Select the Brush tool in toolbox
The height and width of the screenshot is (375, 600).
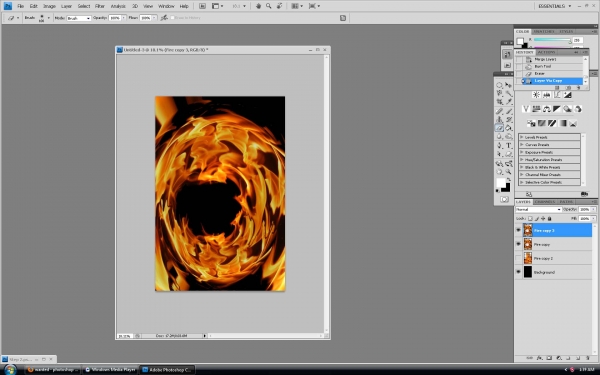click(x=509, y=111)
